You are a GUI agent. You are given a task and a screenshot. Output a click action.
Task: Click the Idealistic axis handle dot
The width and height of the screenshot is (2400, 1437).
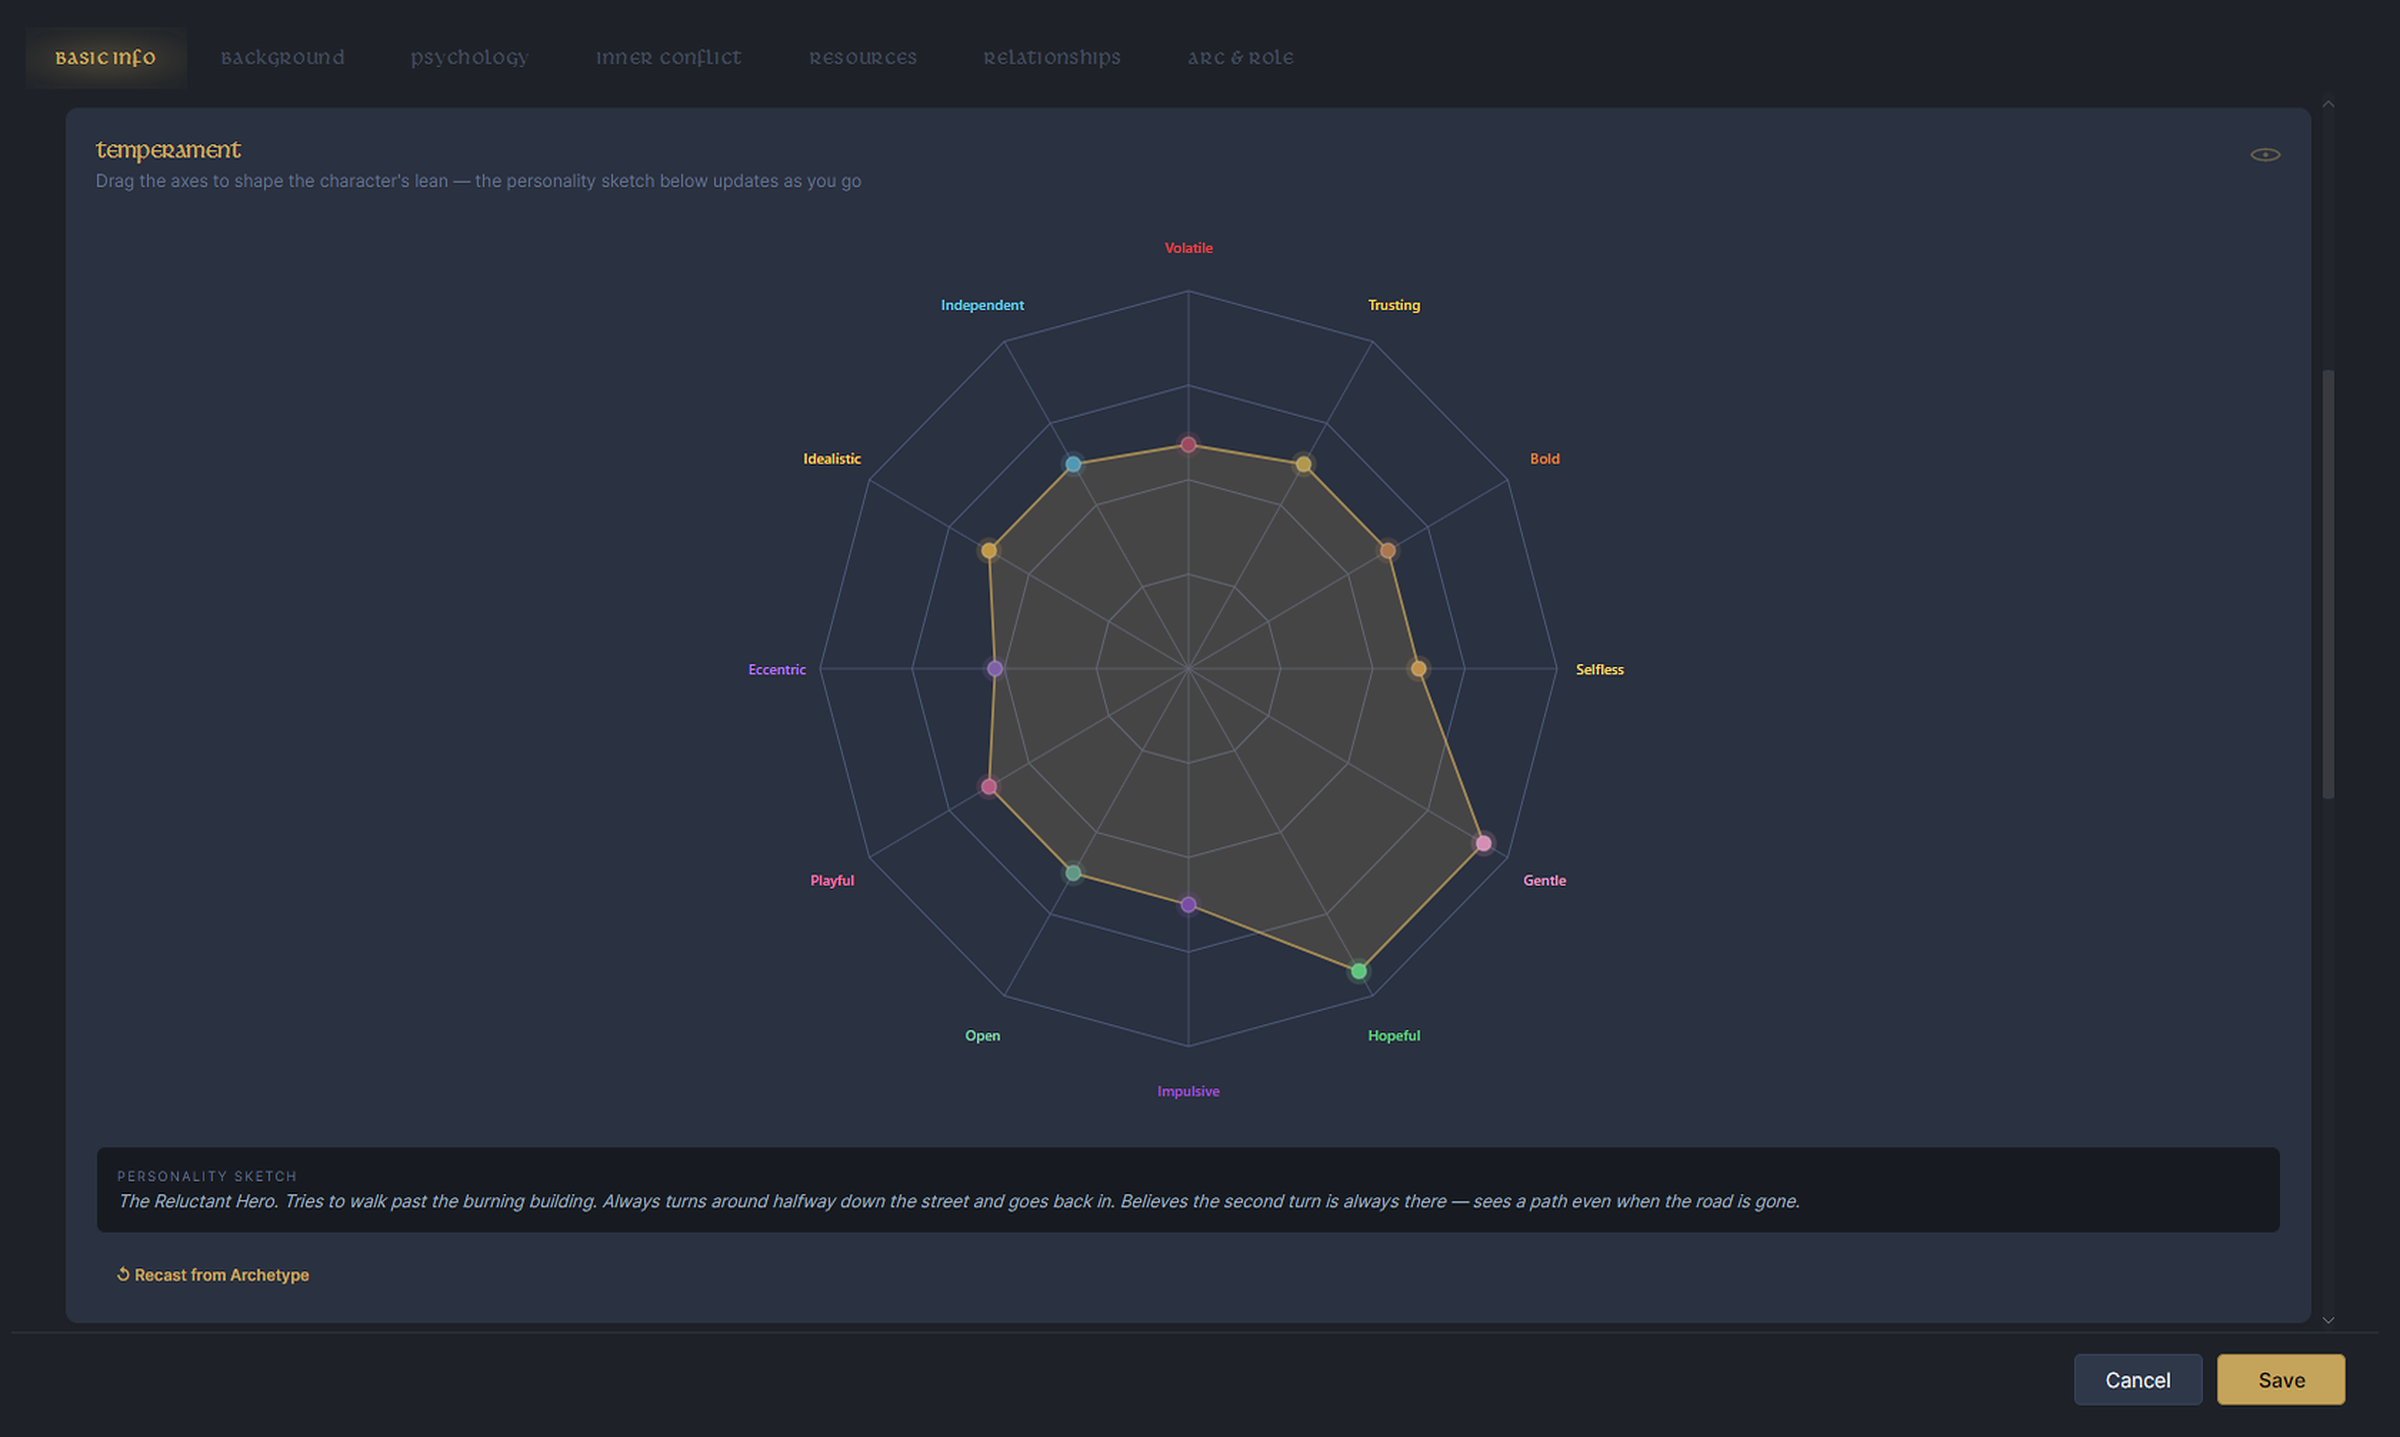click(x=989, y=550)
